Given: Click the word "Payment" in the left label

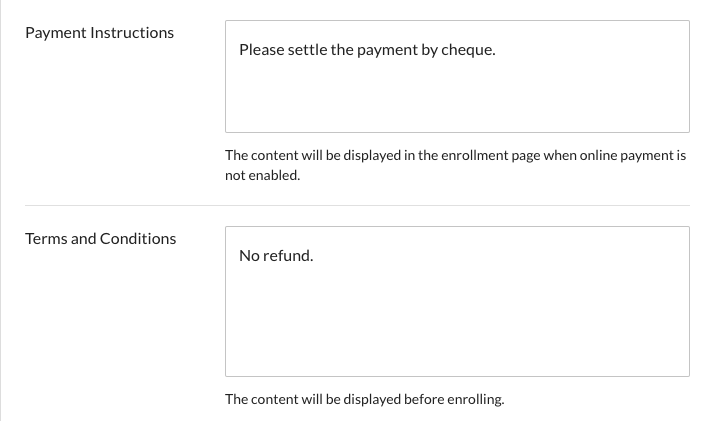Looking at the screenshot, I should (x=56, y=33).
